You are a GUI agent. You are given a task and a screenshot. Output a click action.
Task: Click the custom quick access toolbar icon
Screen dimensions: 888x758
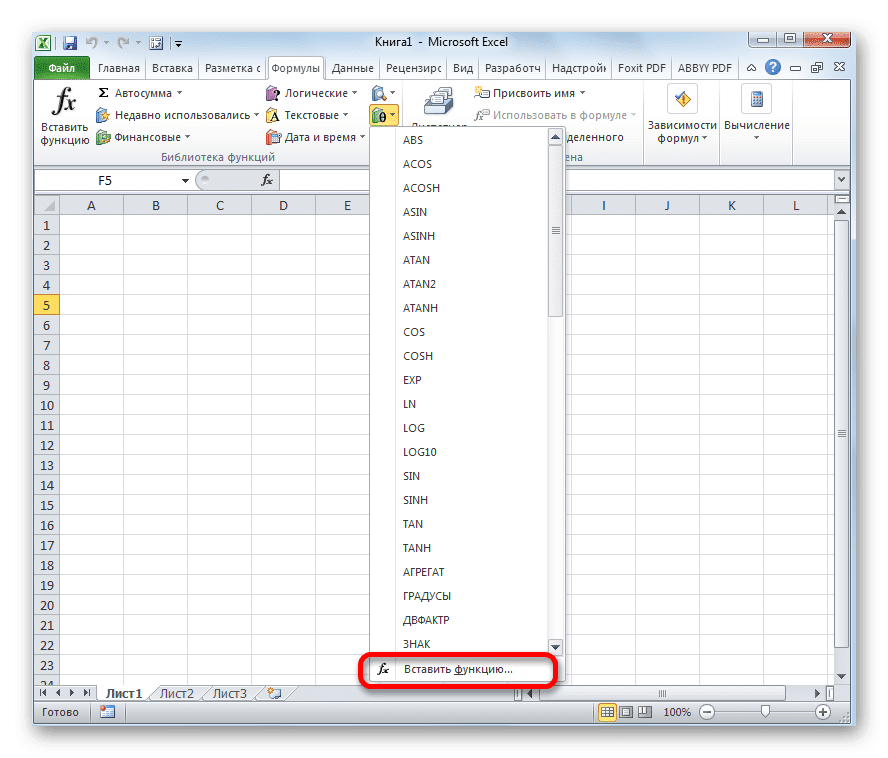156,43
